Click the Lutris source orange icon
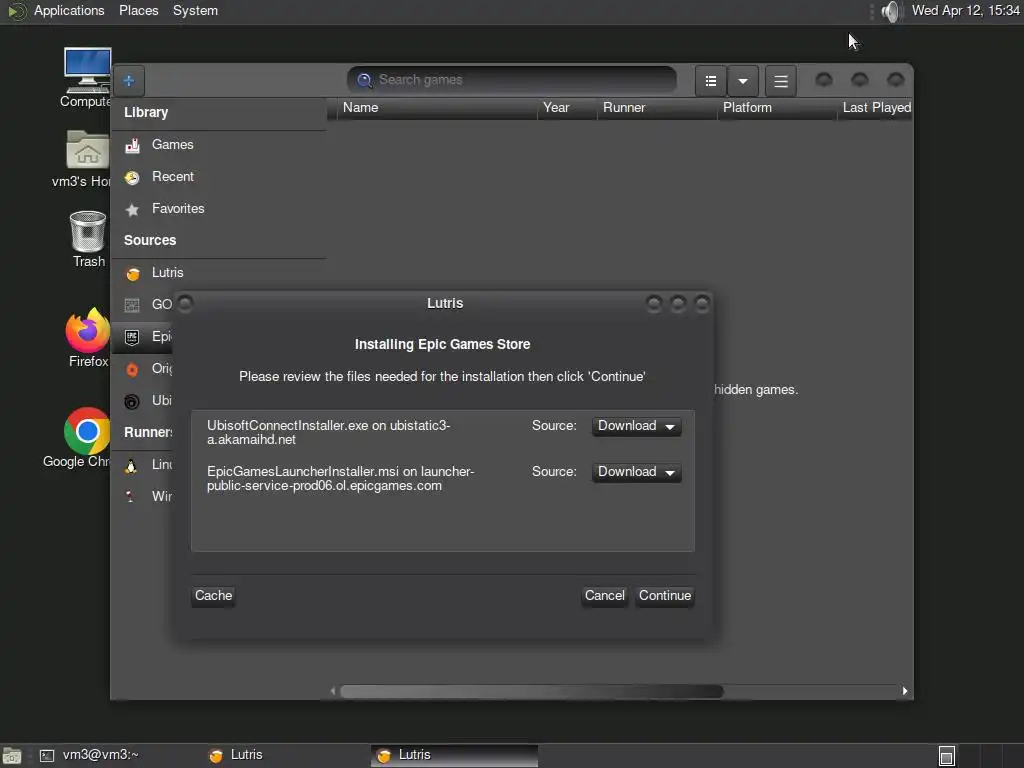1024x768 pixels. click(x=133, y=274)
